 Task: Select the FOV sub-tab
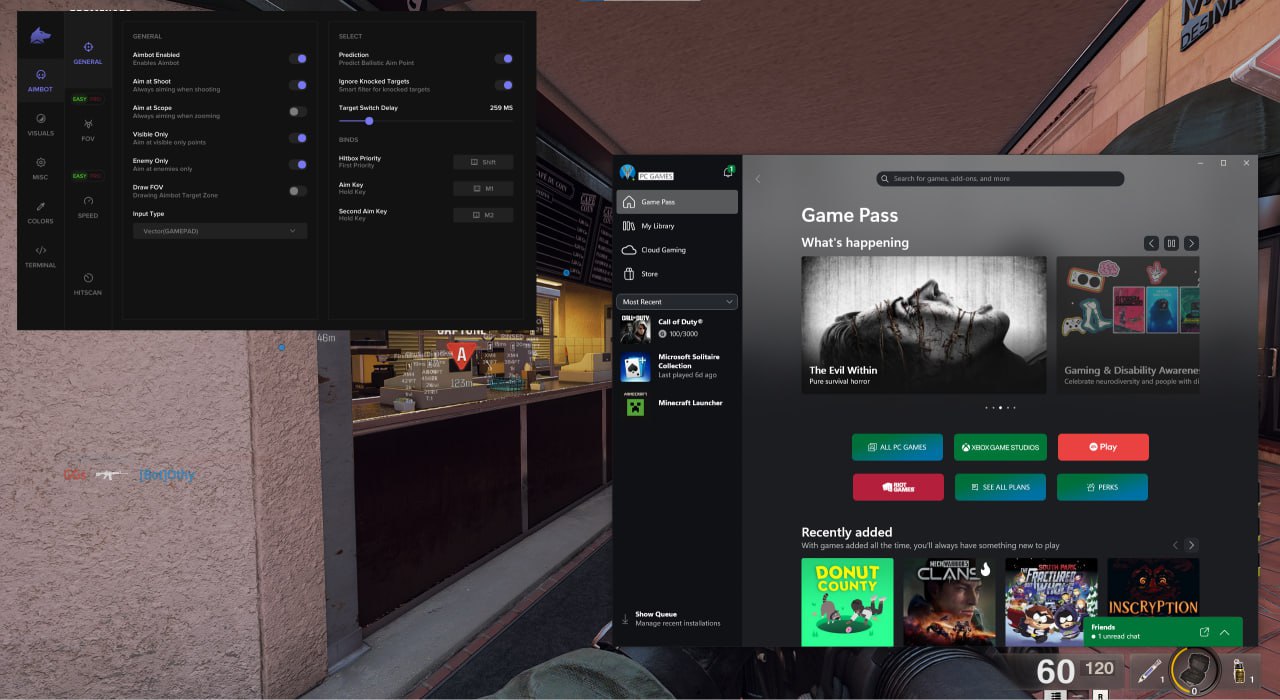click(88, 130)
